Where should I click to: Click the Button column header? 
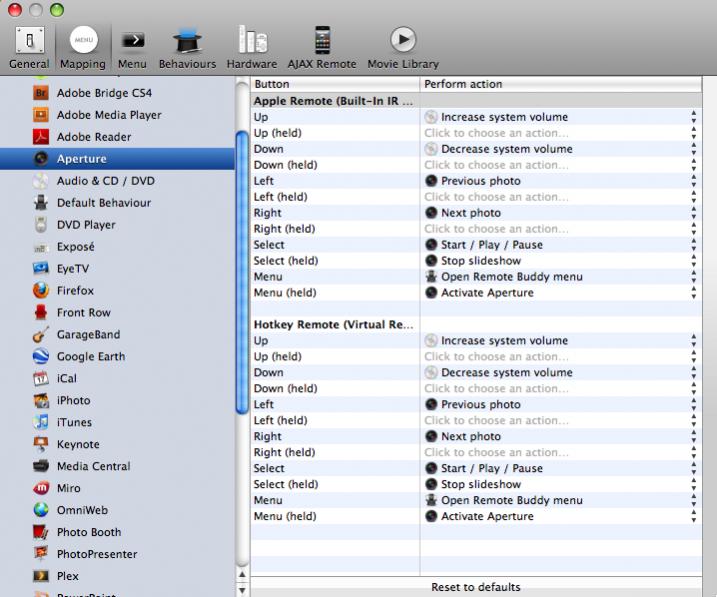coord(335,84)
